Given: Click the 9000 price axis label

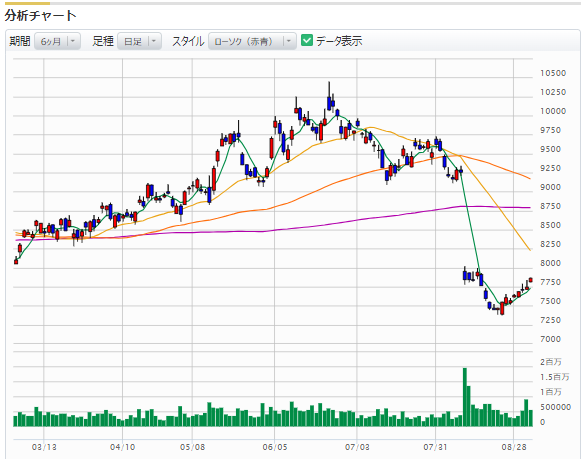Looking at the screenshot, I should (550, 187).
